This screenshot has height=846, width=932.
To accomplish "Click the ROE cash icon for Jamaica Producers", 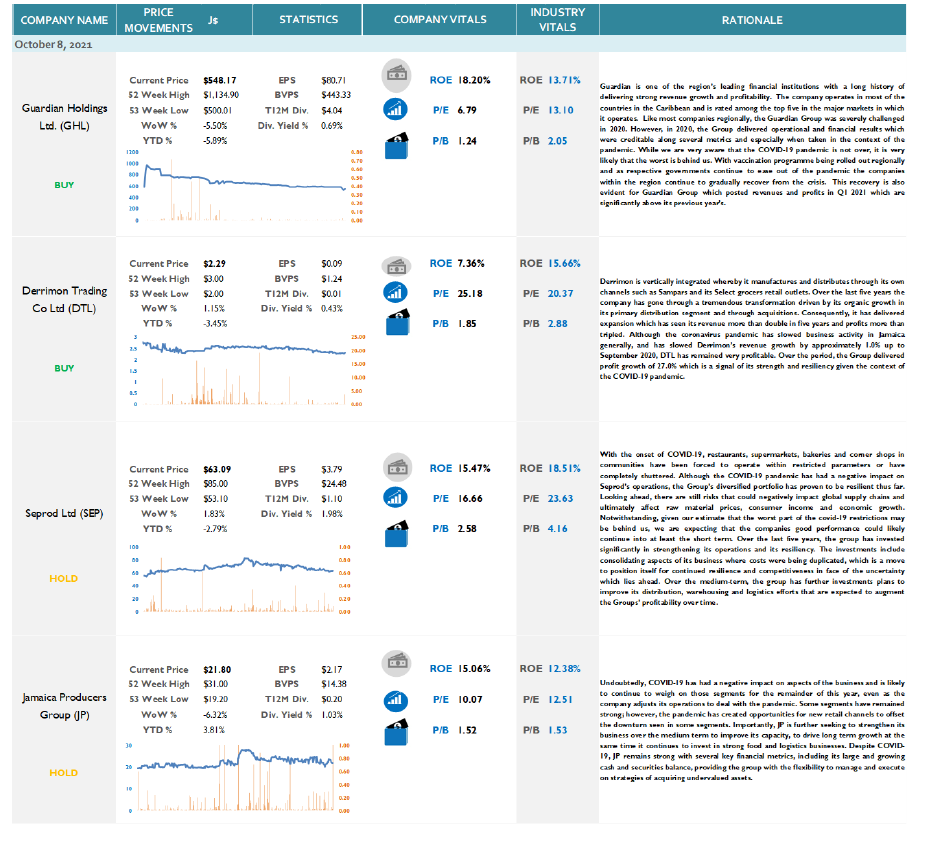I will tap(396, 663).
